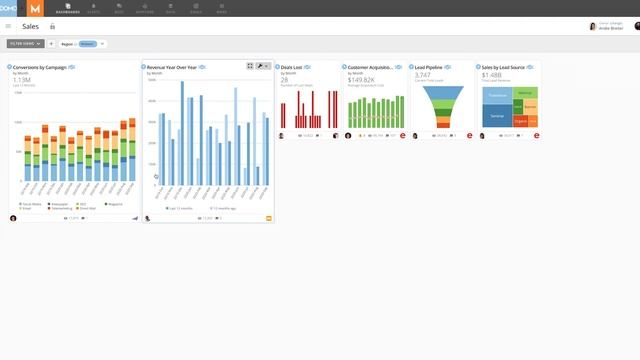
Task: Open Conversions by Campaign card title
Action: pos(40,67)
